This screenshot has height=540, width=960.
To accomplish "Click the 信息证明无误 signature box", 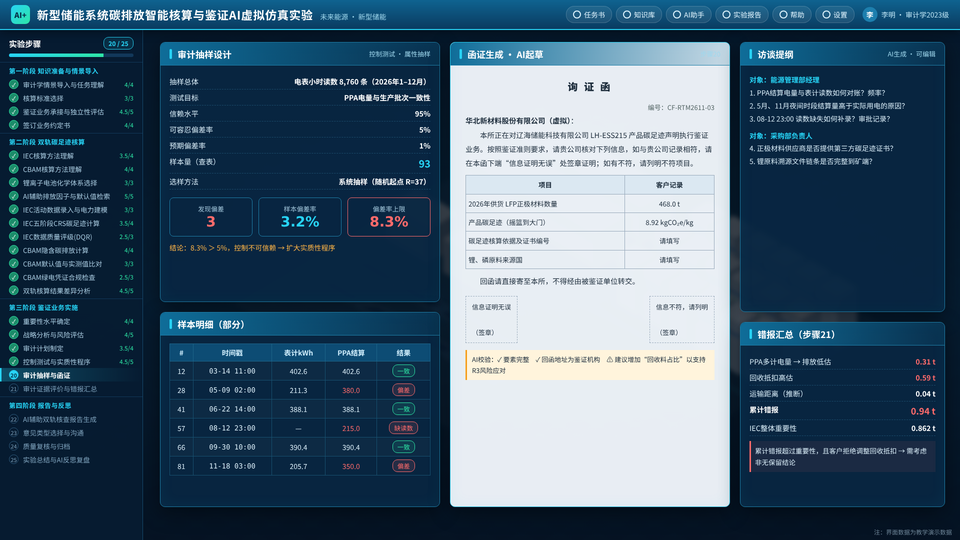I will [x=491, y=319].
